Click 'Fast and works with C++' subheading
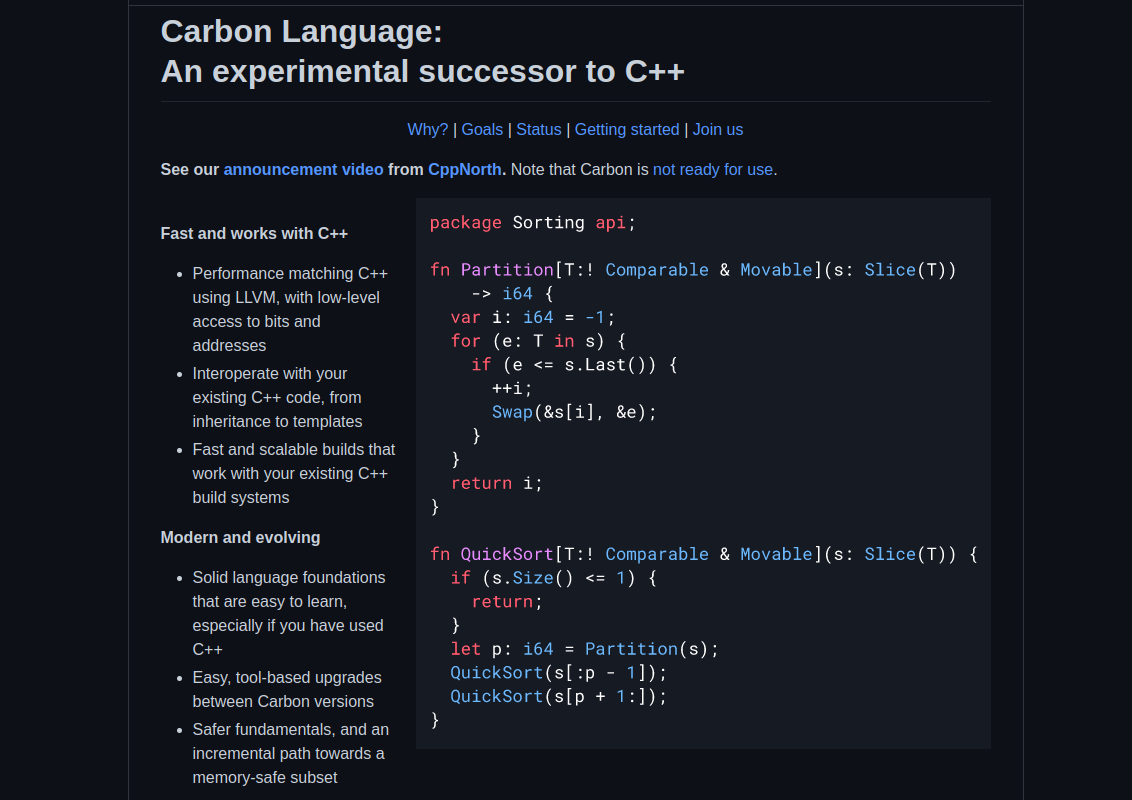 pos(254,234)
